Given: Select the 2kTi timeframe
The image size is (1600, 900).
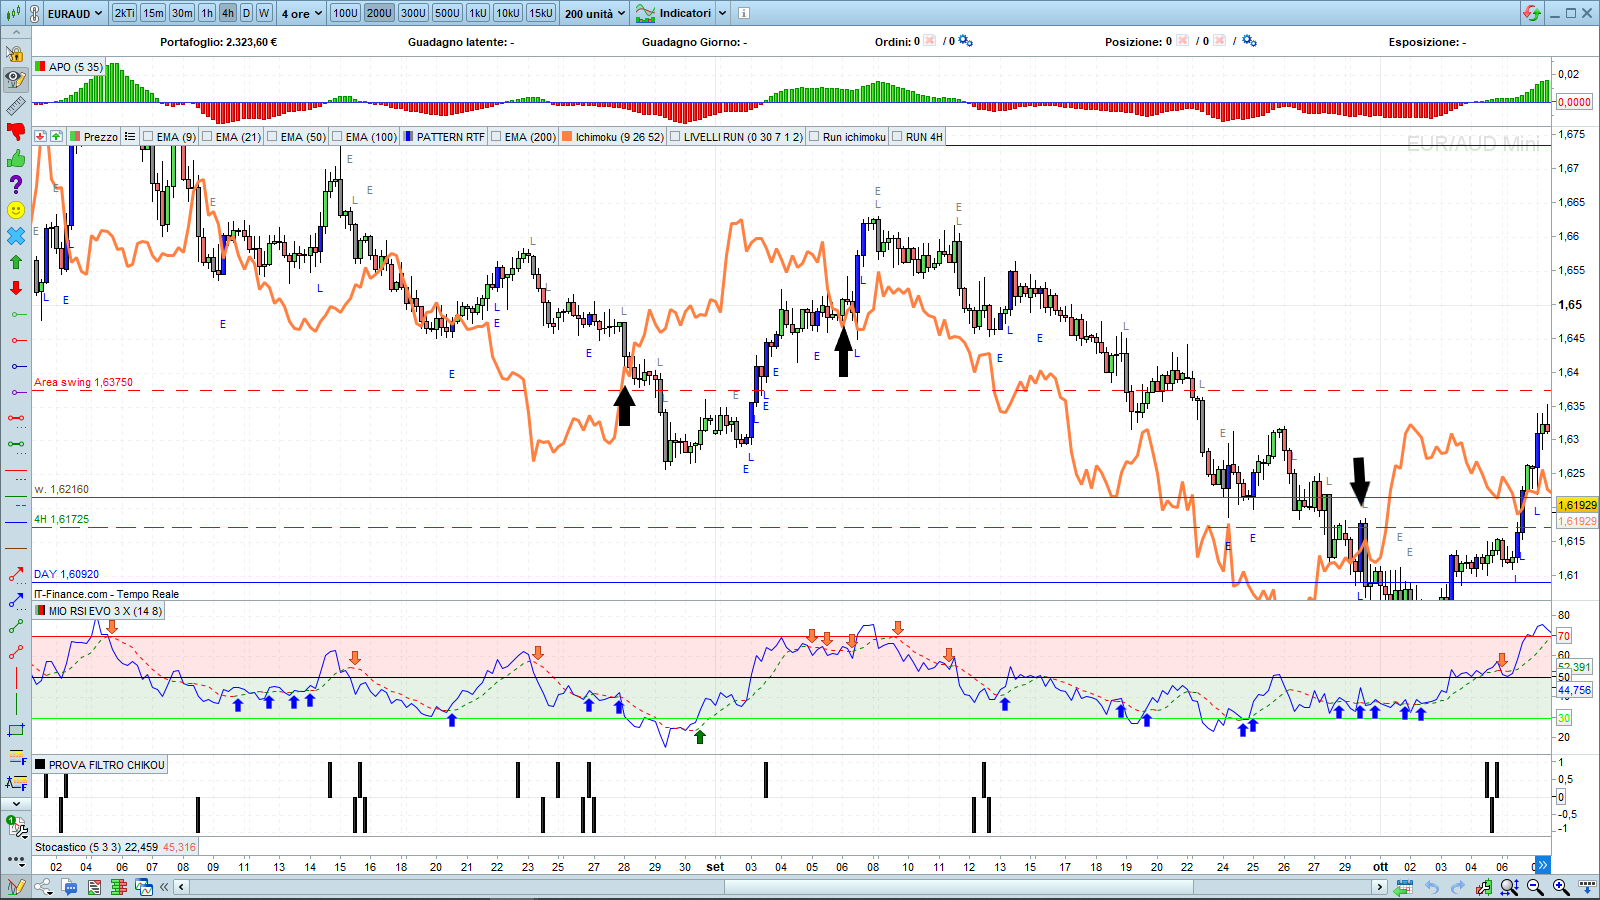Looking at the screenshot, I should click(x=124, y=13).
